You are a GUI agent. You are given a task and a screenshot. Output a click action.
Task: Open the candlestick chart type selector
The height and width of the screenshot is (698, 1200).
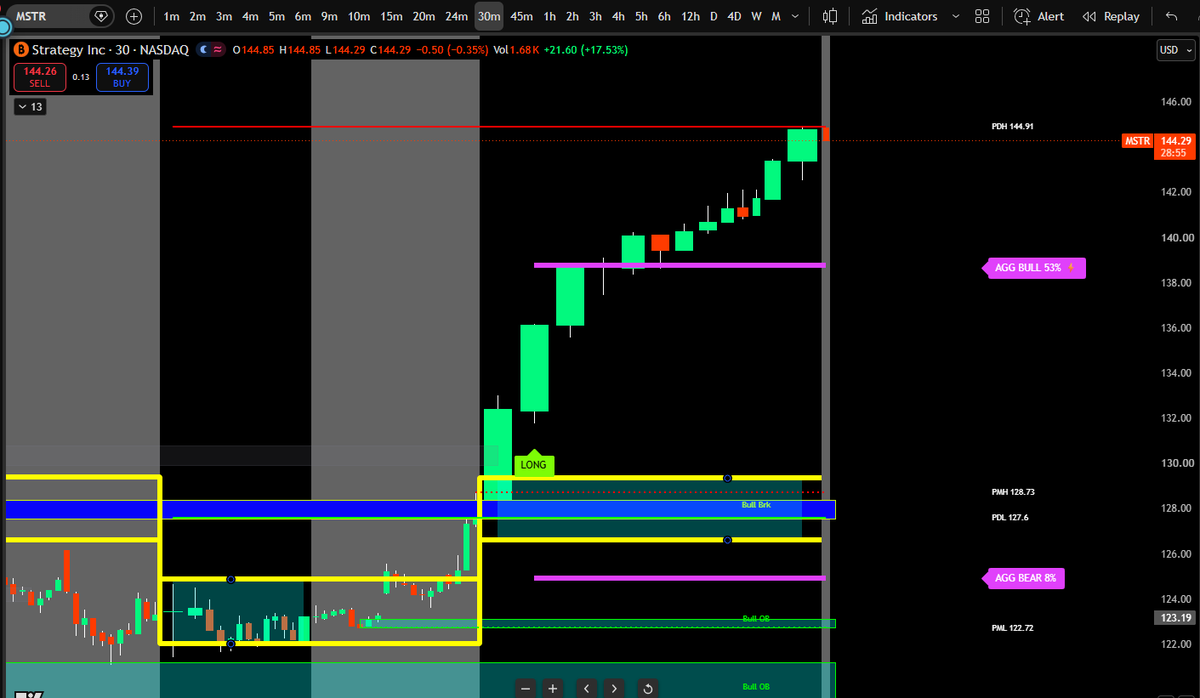point(829,17)
